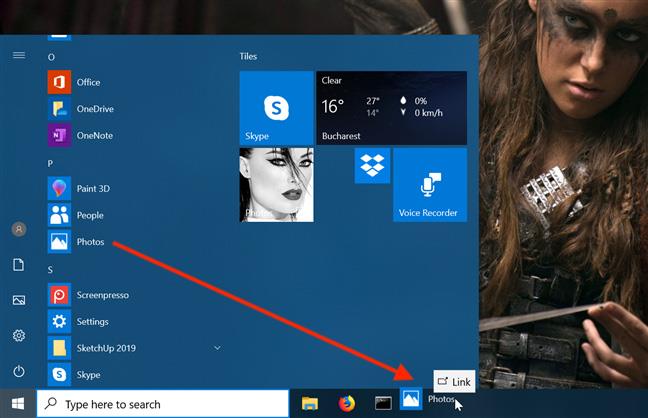Launch OneDrive from the app list
This screenshot has height=418, width=648.
95,109
